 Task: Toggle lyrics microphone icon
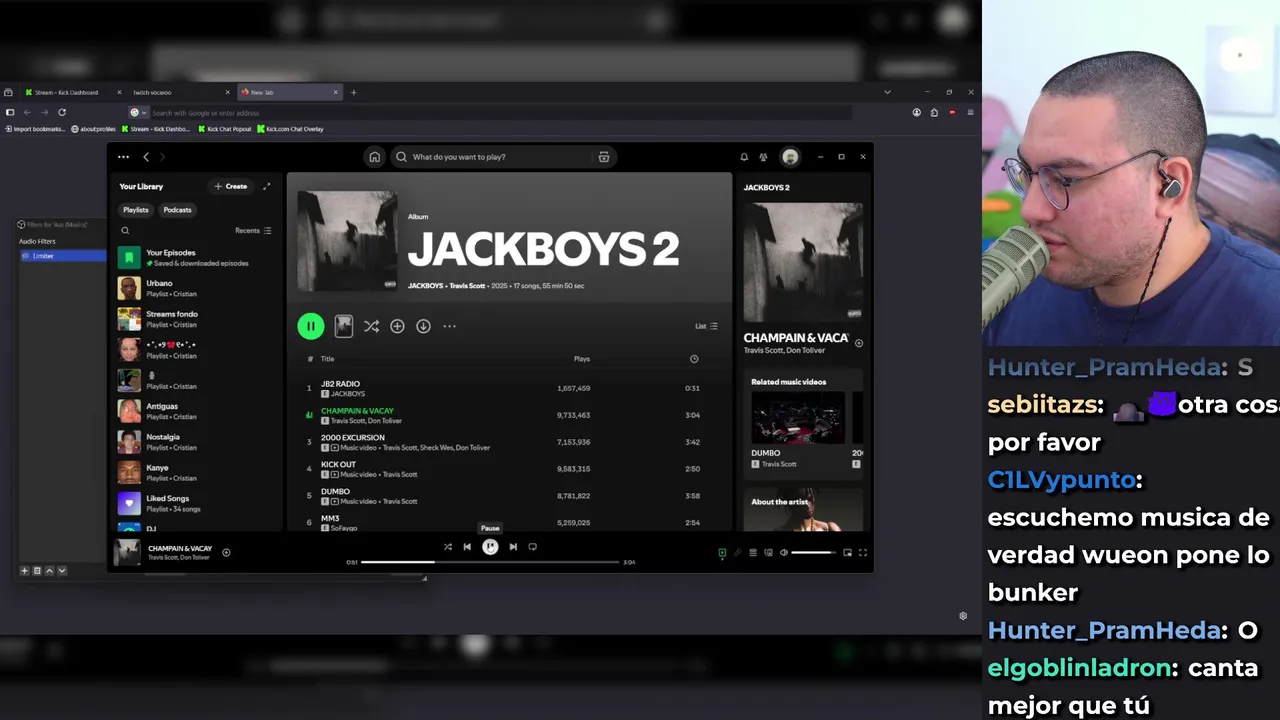click(738, 552)
